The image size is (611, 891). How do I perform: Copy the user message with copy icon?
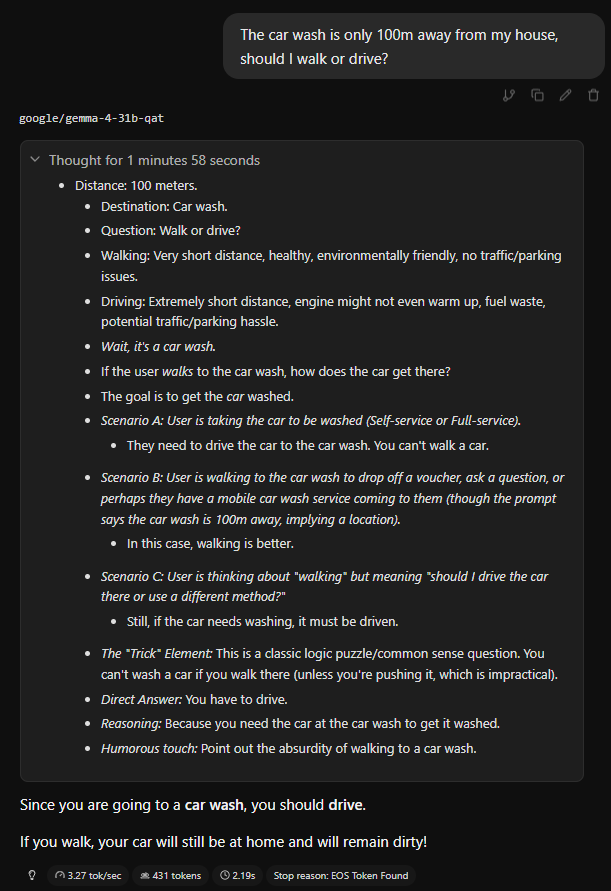tap(537, 95)
